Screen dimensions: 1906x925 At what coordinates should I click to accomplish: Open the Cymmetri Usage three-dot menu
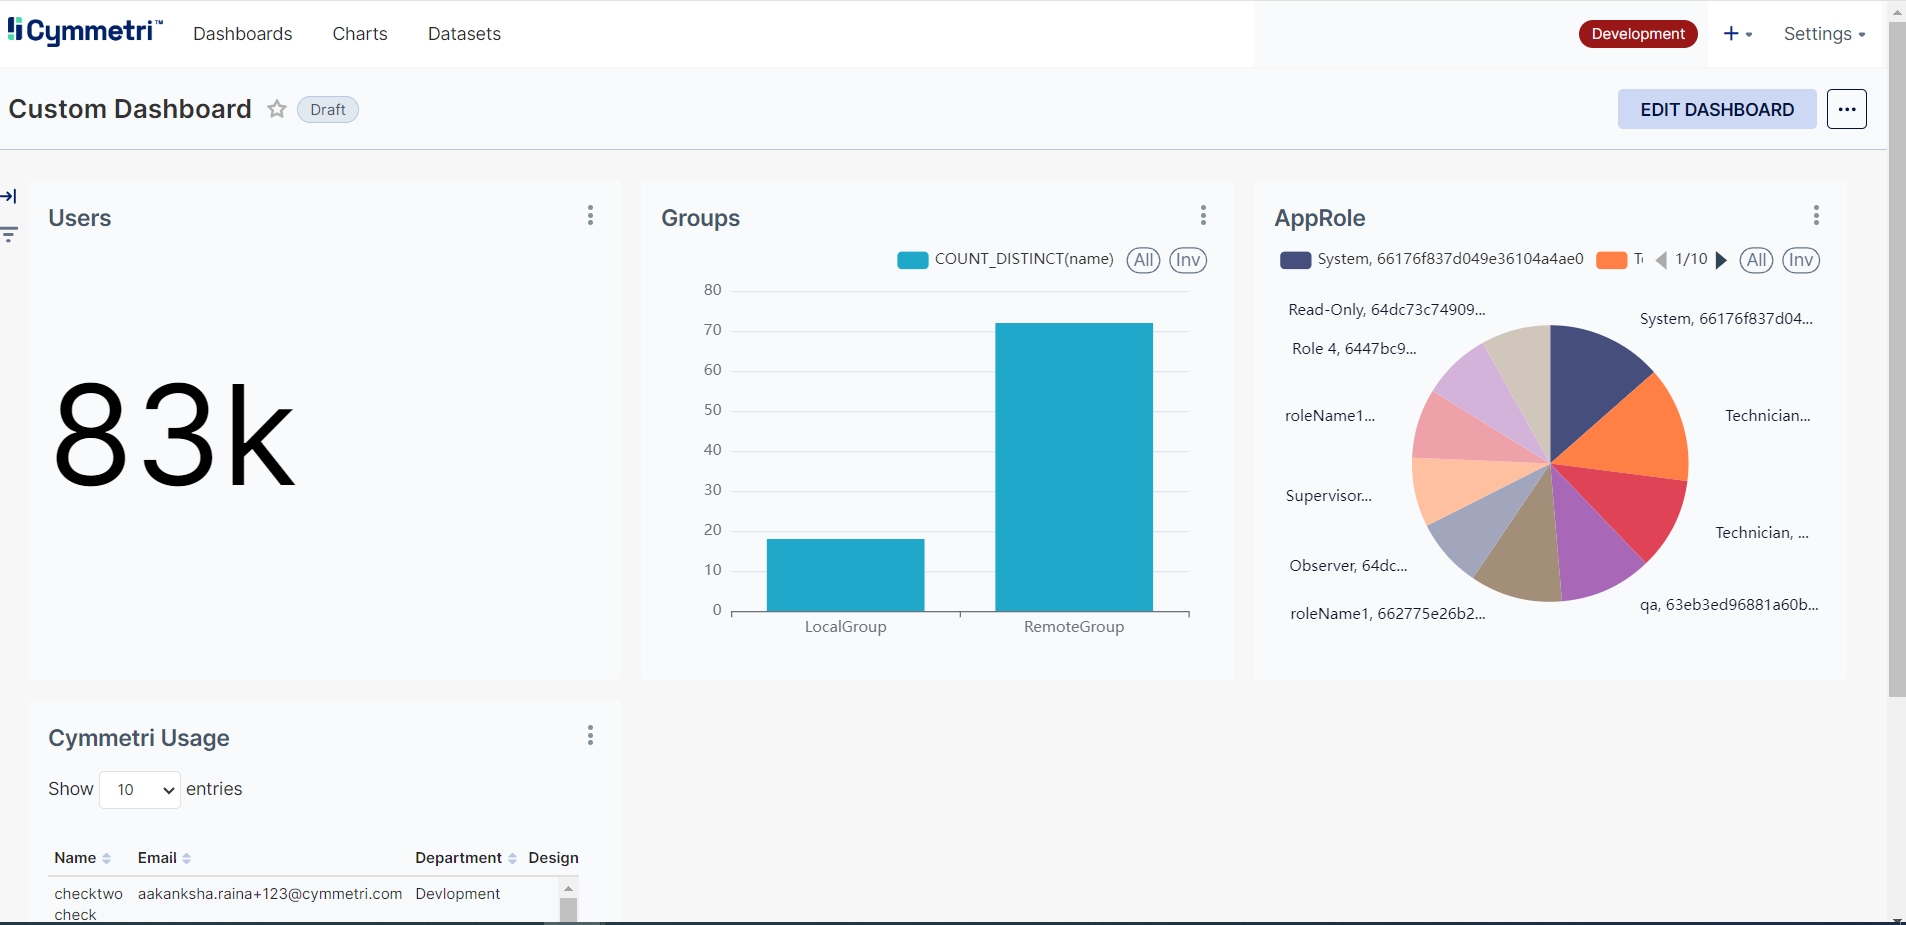(x=590, y=736)
